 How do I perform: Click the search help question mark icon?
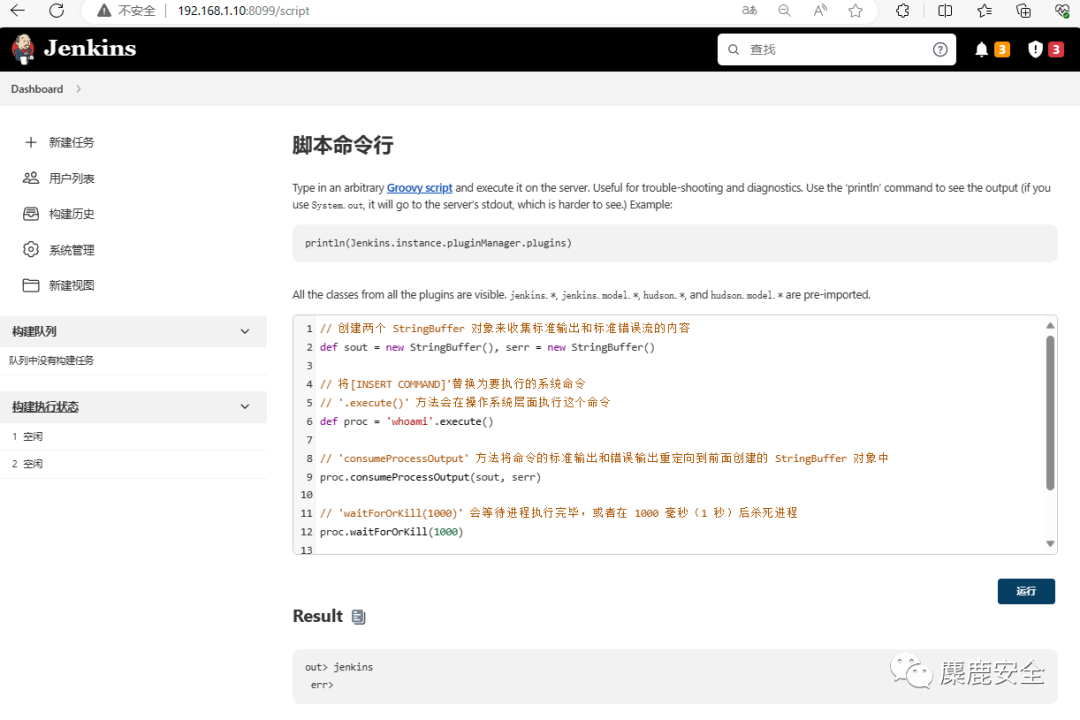point(940,50)
